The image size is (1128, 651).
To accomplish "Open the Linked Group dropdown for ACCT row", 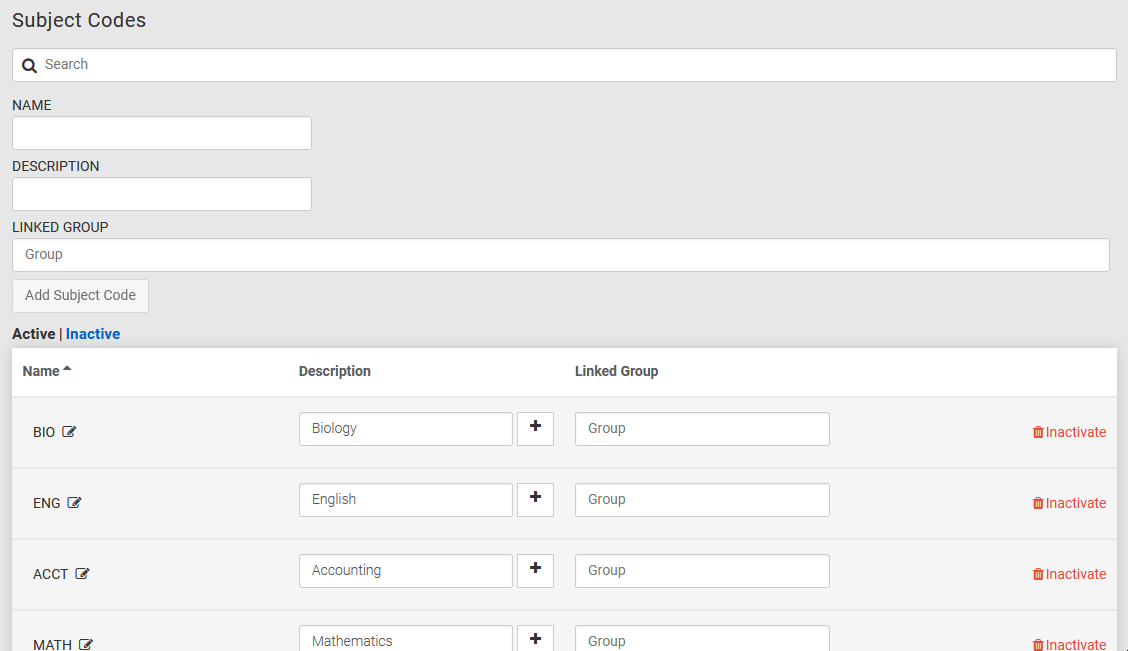I will [701, 571].
